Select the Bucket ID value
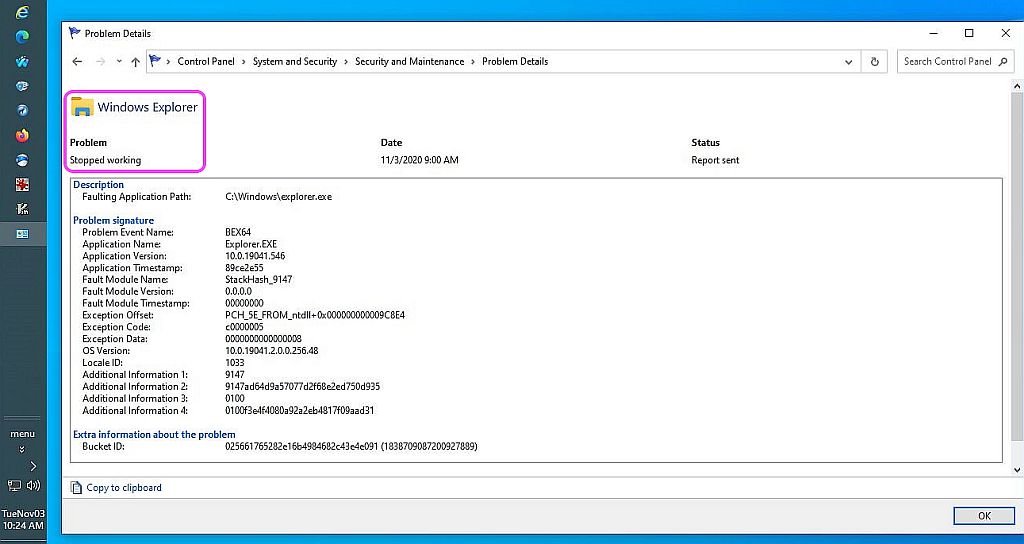Image resolution: width=1024 pixels, height=544 pixels. tap(351, 447)
